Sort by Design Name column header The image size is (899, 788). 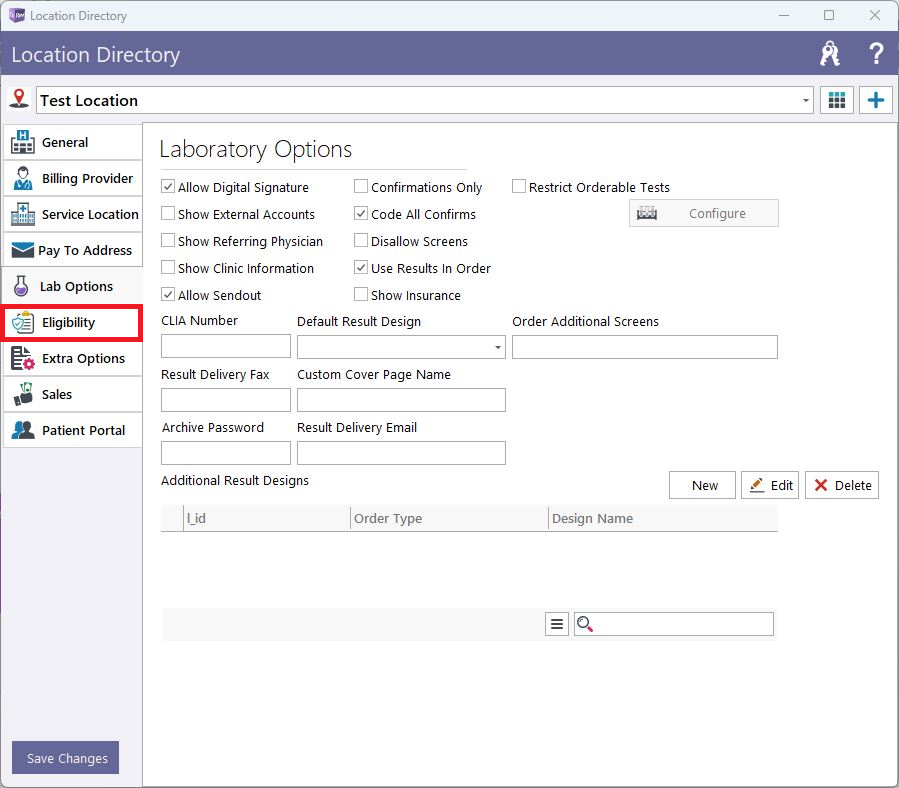pyautogui.click(x=663, y=518)
